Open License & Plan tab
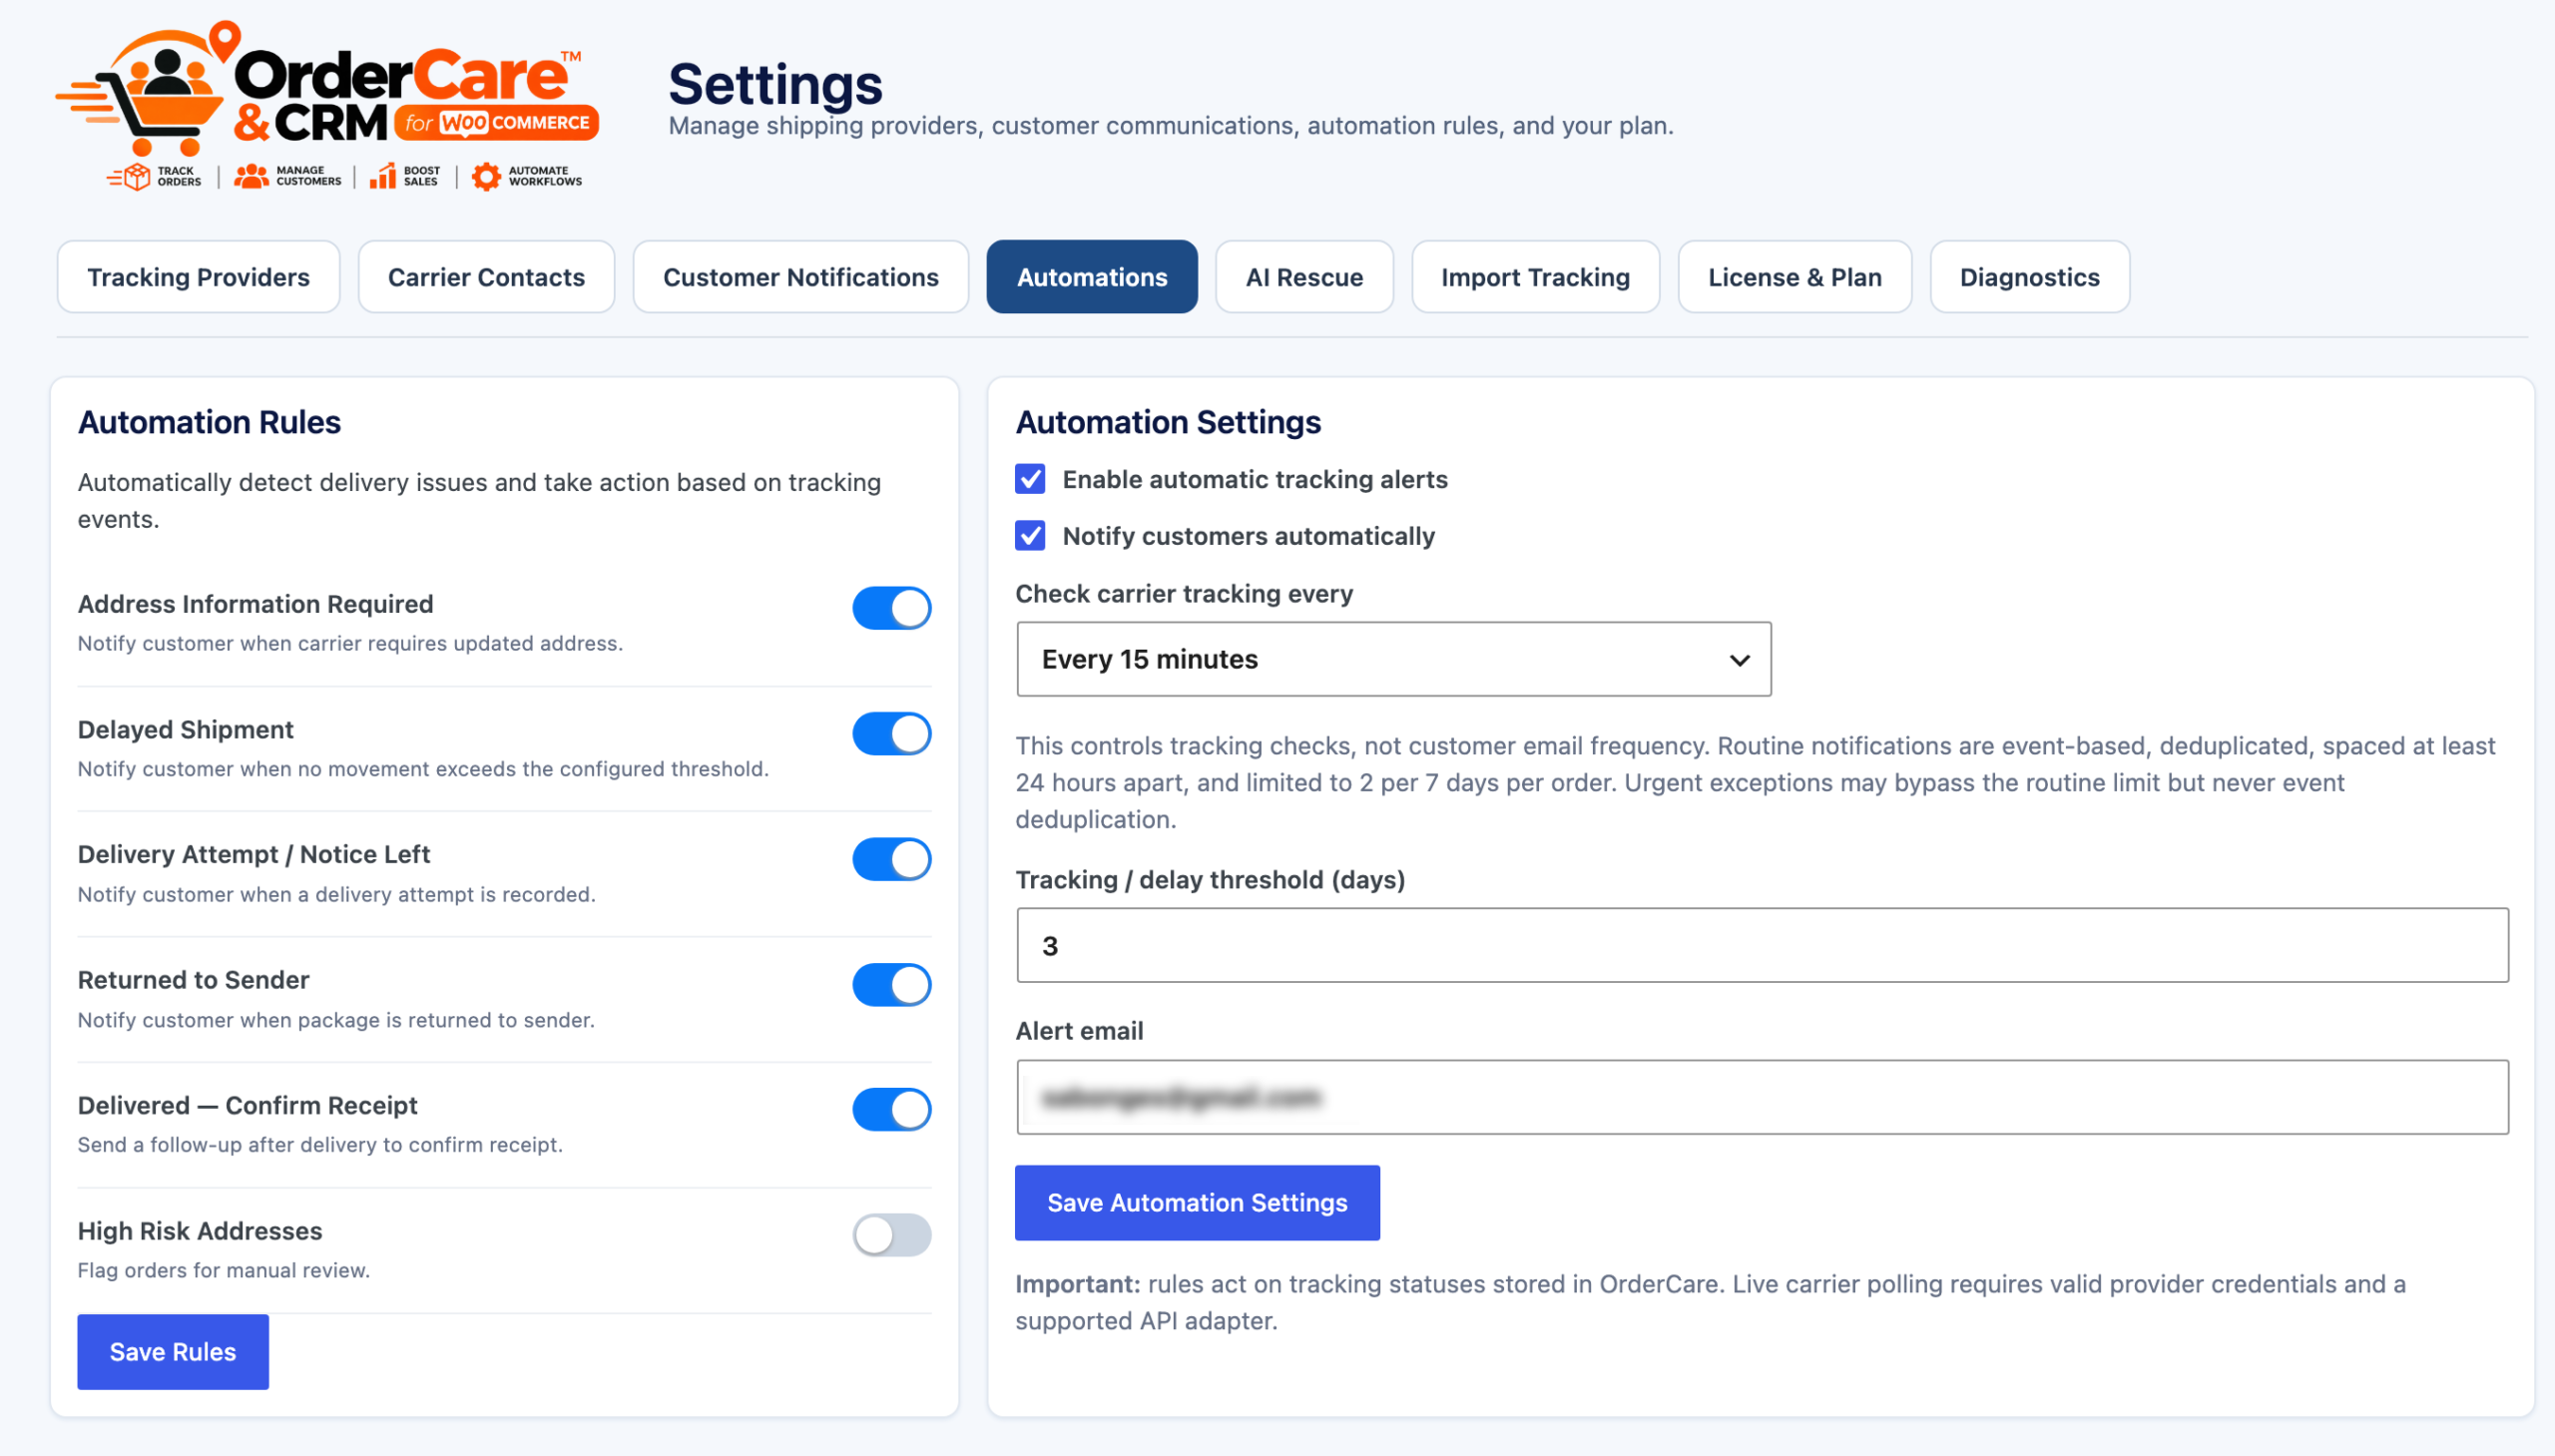Screen dimensions: 2555x1456 1794,276
